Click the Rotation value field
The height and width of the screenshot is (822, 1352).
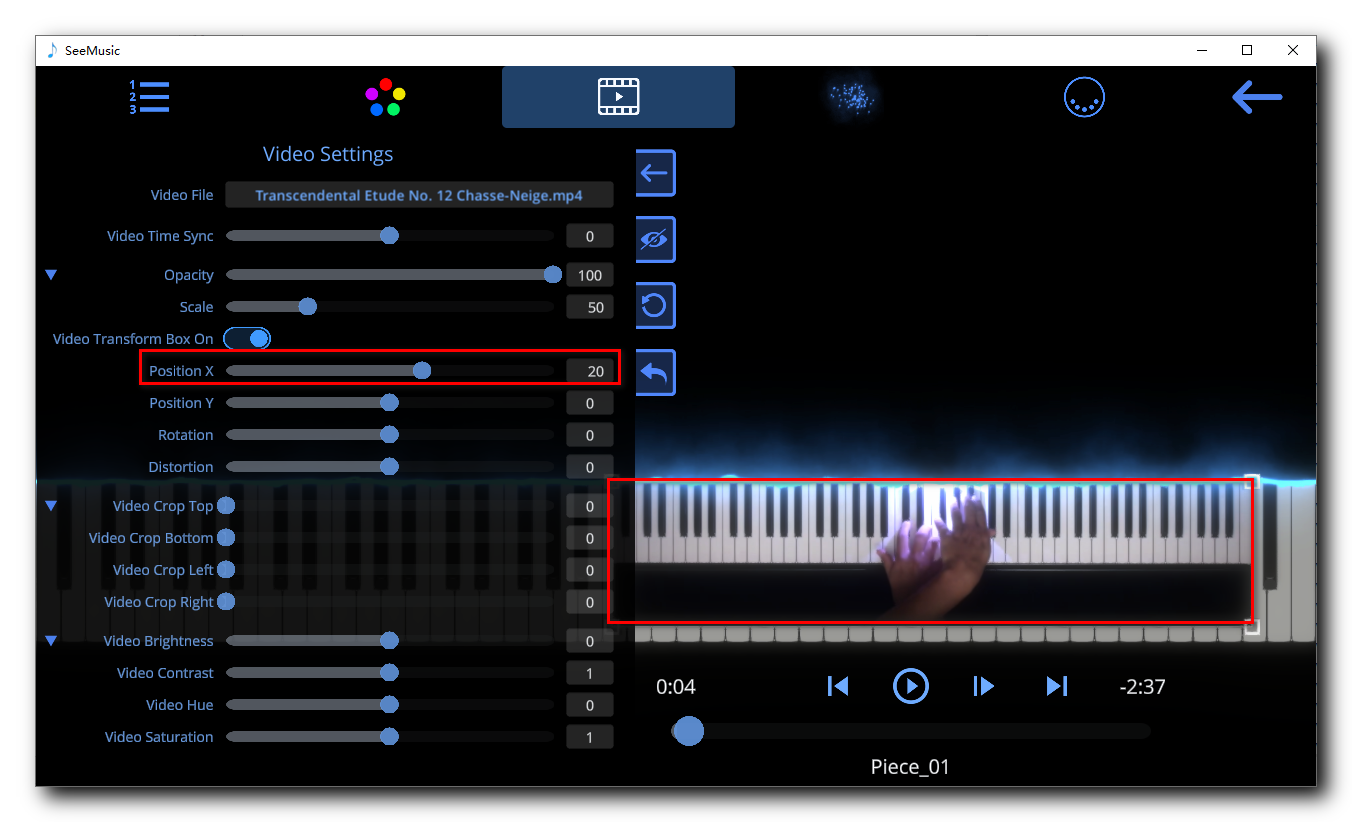pos(590,435)
